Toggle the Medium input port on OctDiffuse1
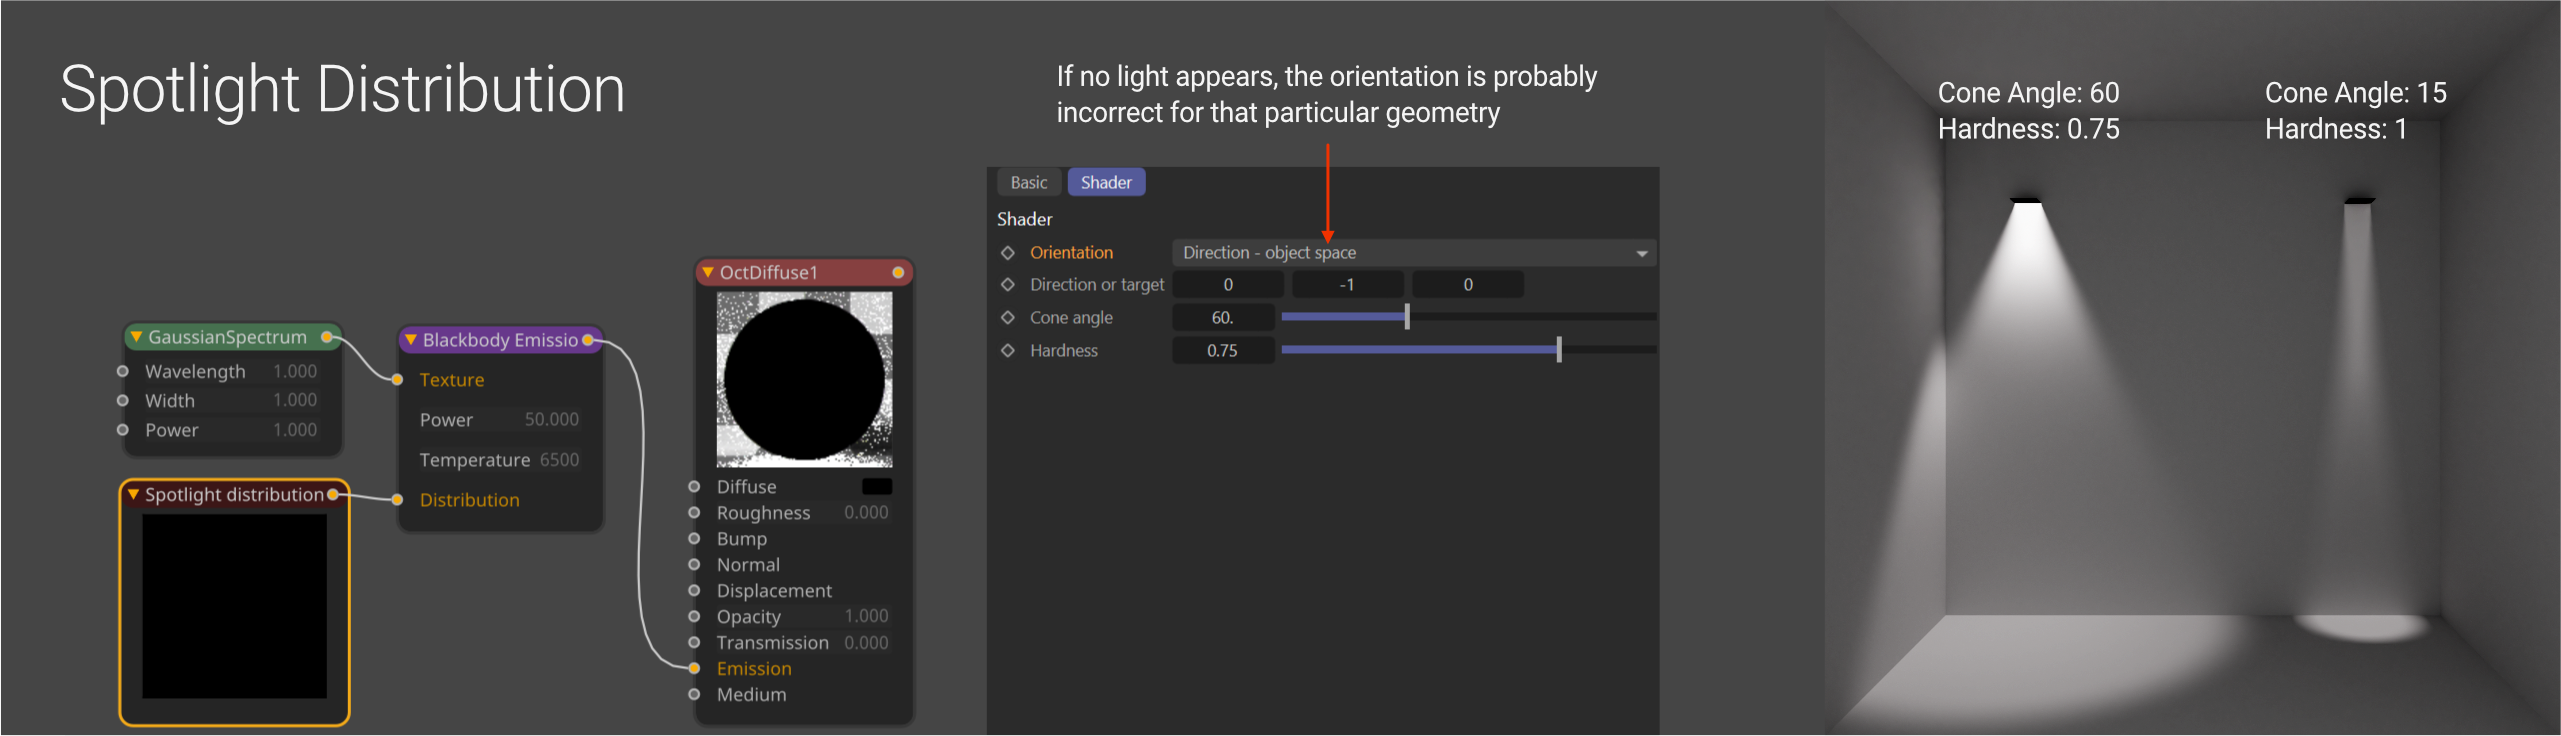Image resolution: width=2561 pixels, height=736 pixels. [694, 694]
